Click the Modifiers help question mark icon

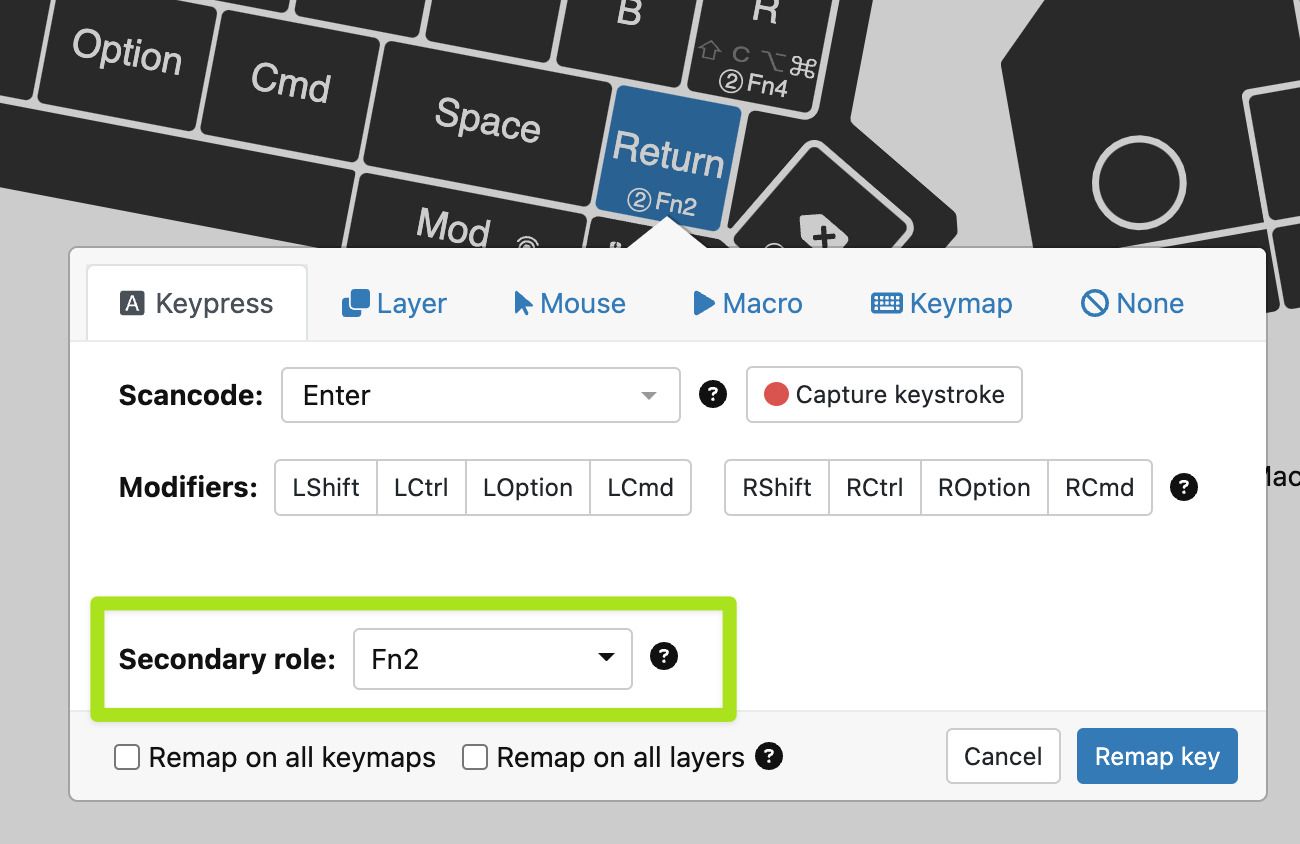coord(1184,487)
